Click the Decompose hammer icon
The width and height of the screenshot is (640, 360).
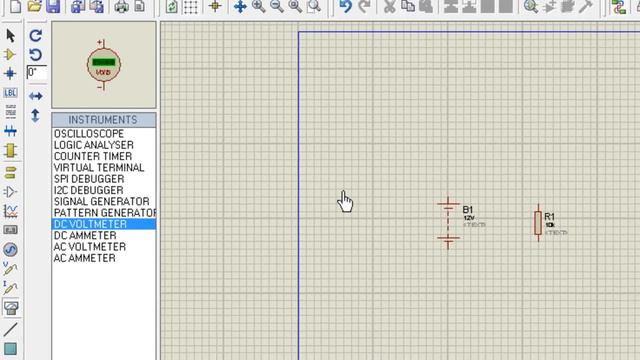[x=586, y=6]
